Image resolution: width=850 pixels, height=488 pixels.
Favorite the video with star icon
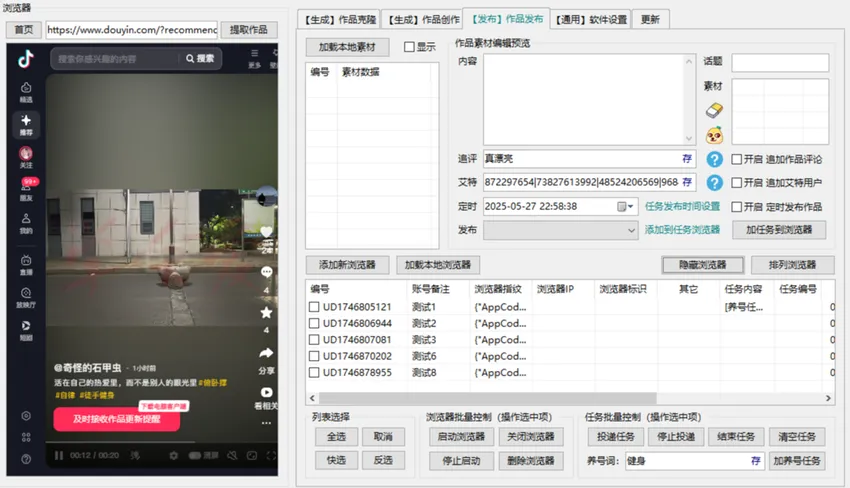[x=266, y=312]
